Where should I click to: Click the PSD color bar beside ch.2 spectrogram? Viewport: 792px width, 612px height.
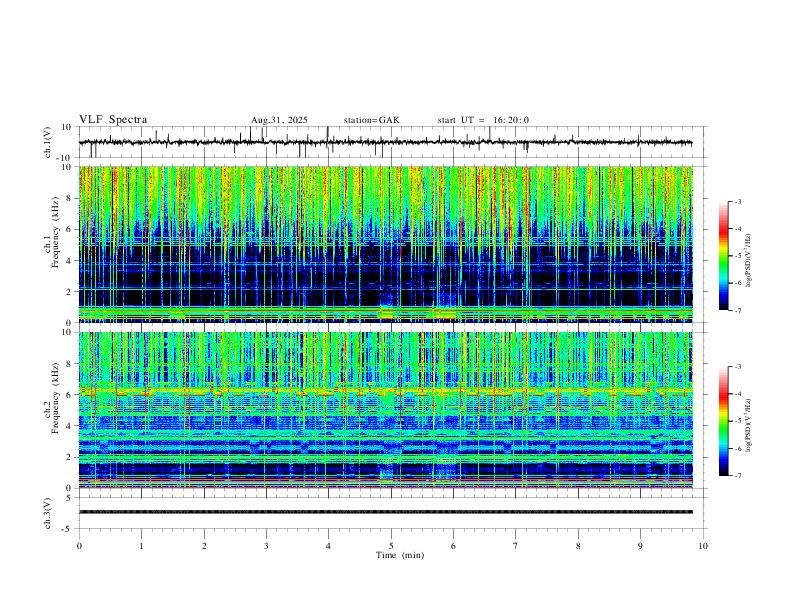(x=723, y=421)
